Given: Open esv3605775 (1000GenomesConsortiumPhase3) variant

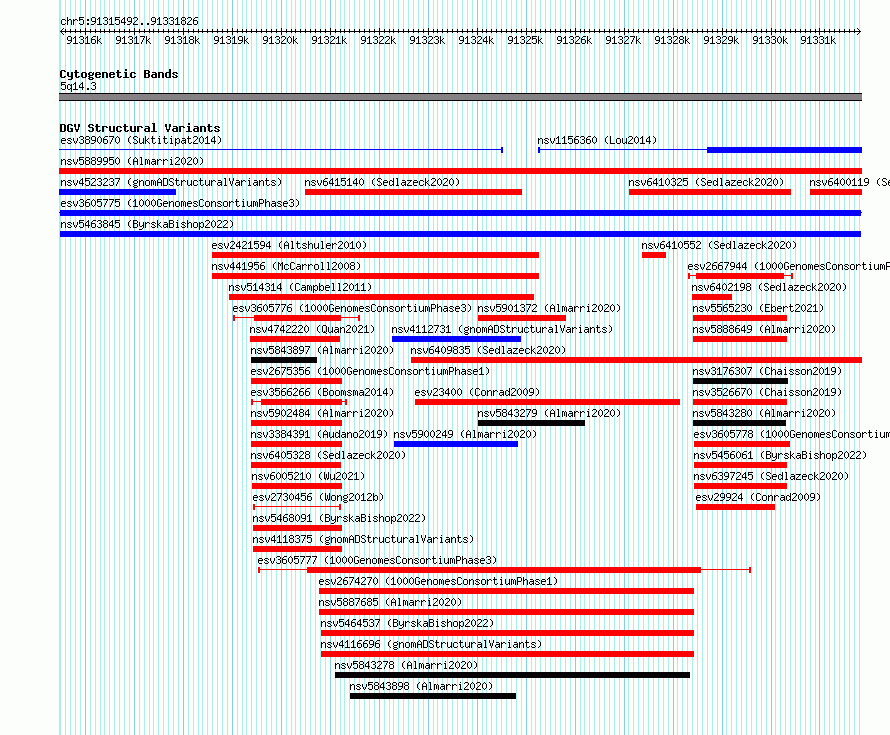Looking at the screenshot, I should coord(180,203).
